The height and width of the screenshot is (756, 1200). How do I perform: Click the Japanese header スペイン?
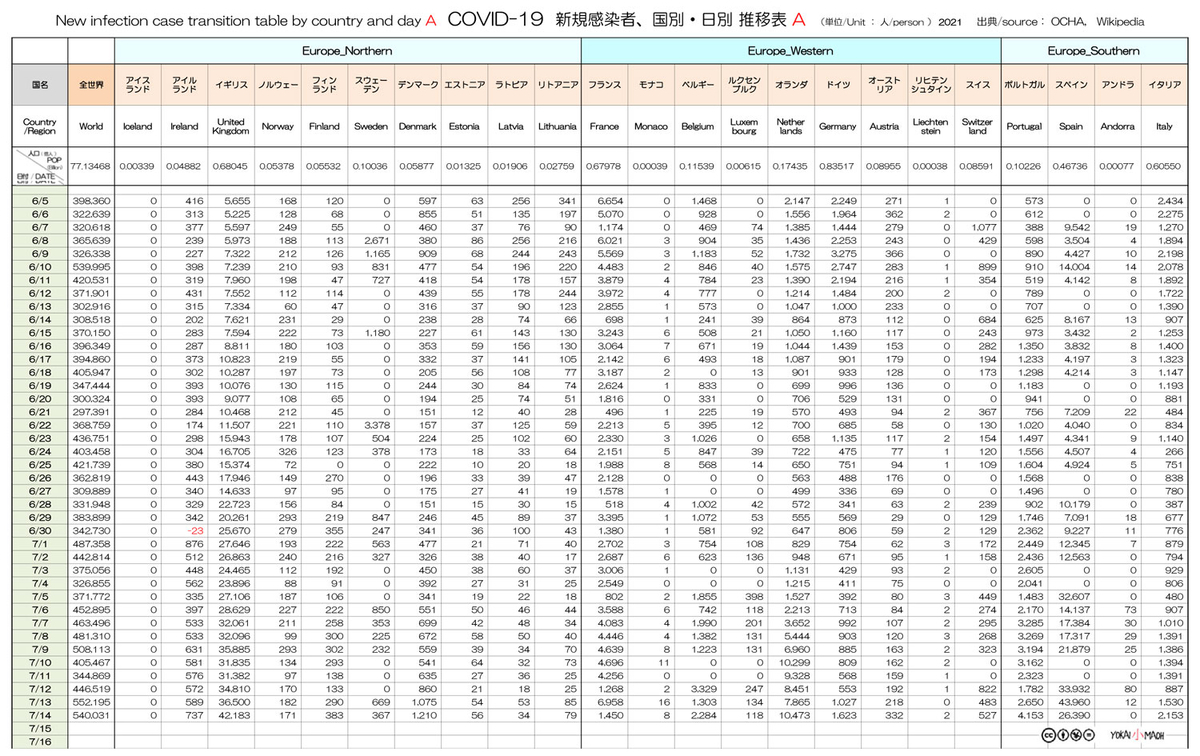1071,86
